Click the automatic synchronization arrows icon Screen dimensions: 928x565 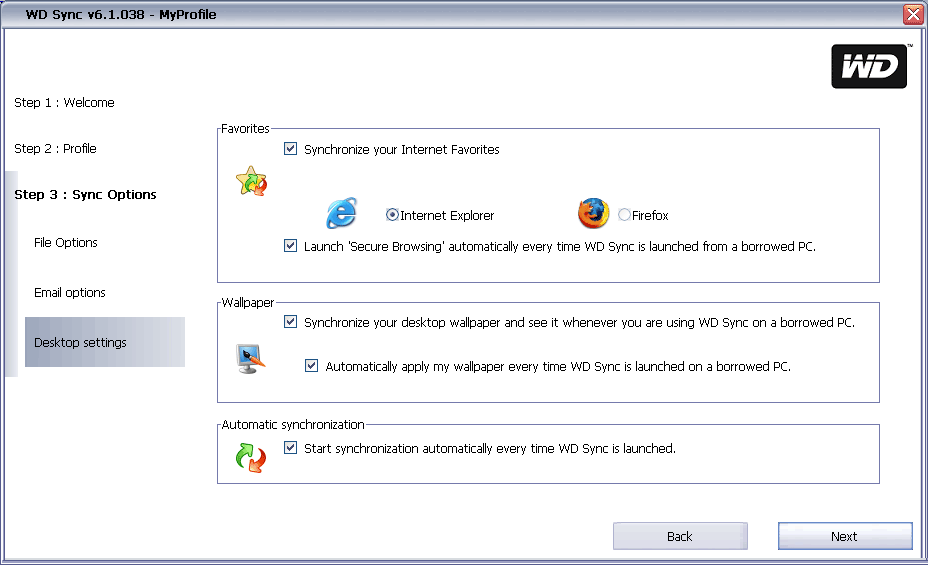250,457
